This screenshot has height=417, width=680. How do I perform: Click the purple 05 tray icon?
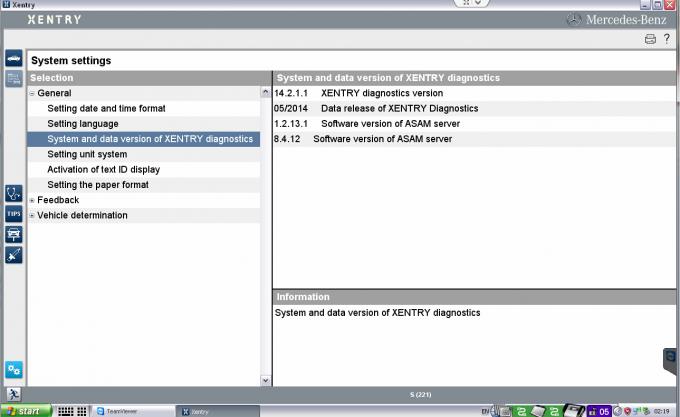pos(599,411)
